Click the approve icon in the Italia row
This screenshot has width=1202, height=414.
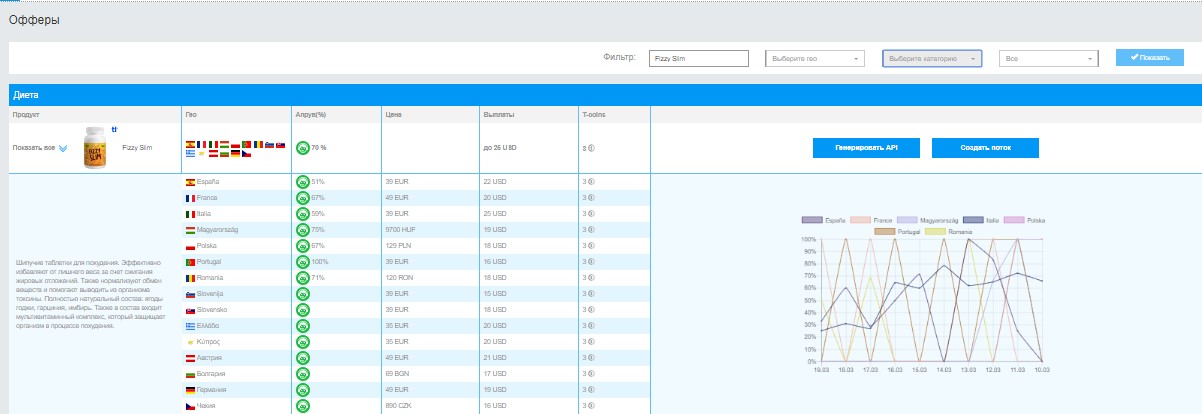coord(302,214)
